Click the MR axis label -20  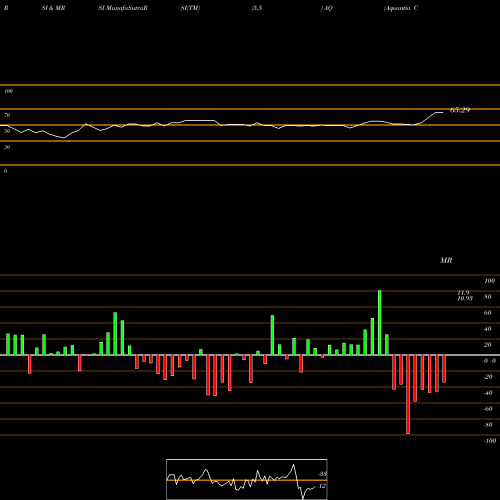(488, 377)
